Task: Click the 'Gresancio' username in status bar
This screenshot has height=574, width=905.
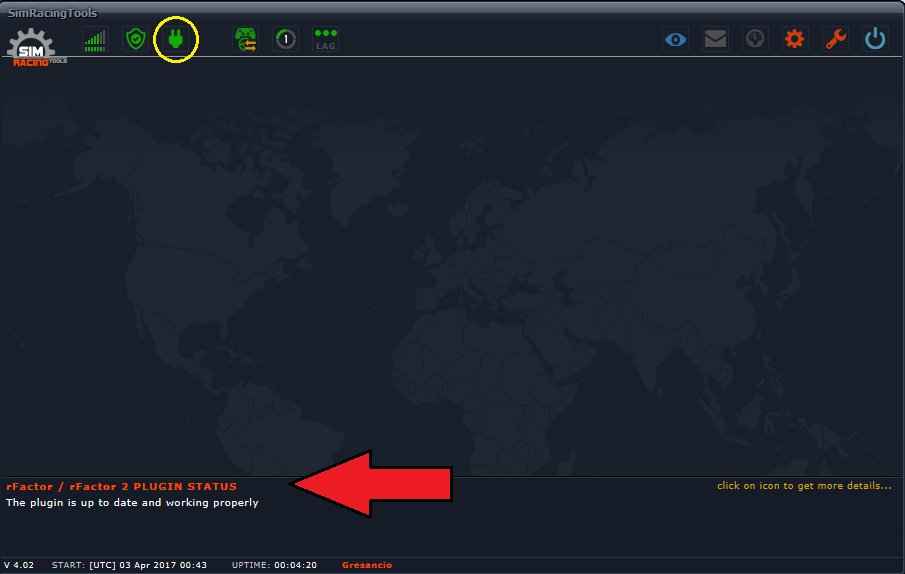Action: pyautogui.click(x=367, y=565)
